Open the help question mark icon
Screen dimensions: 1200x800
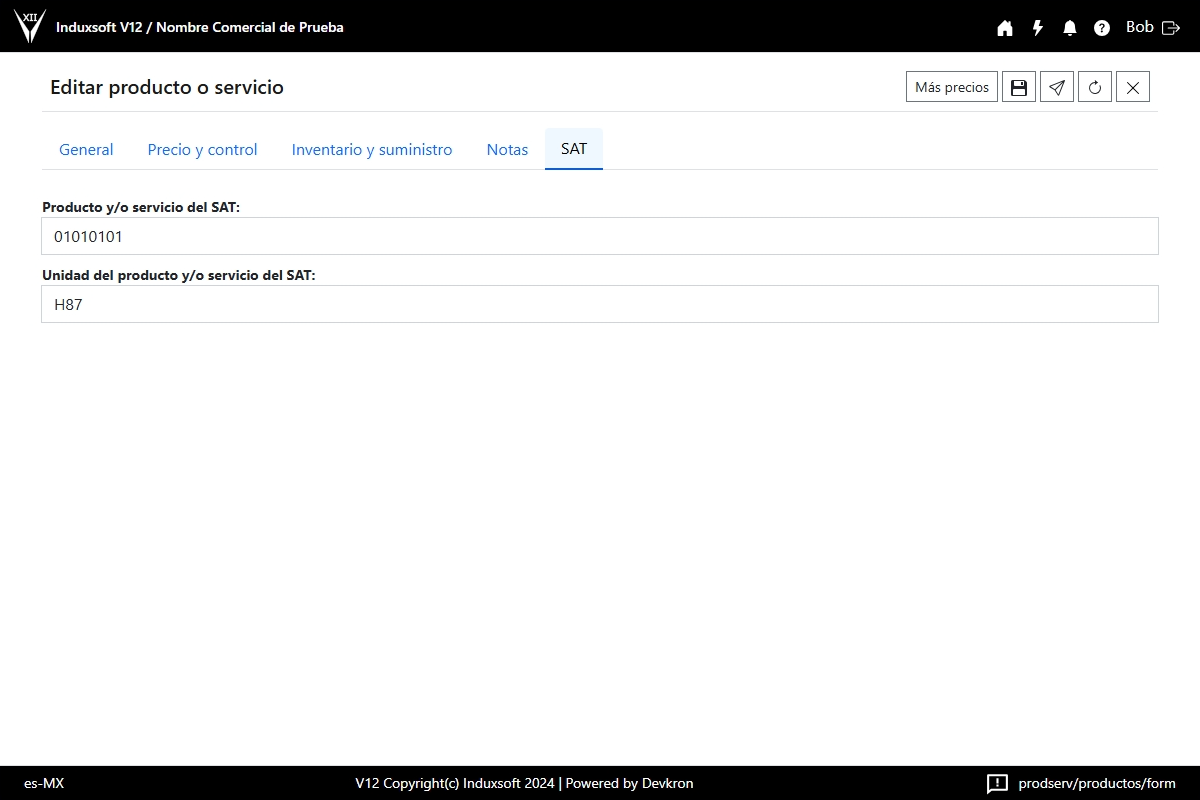[1102, 28]
